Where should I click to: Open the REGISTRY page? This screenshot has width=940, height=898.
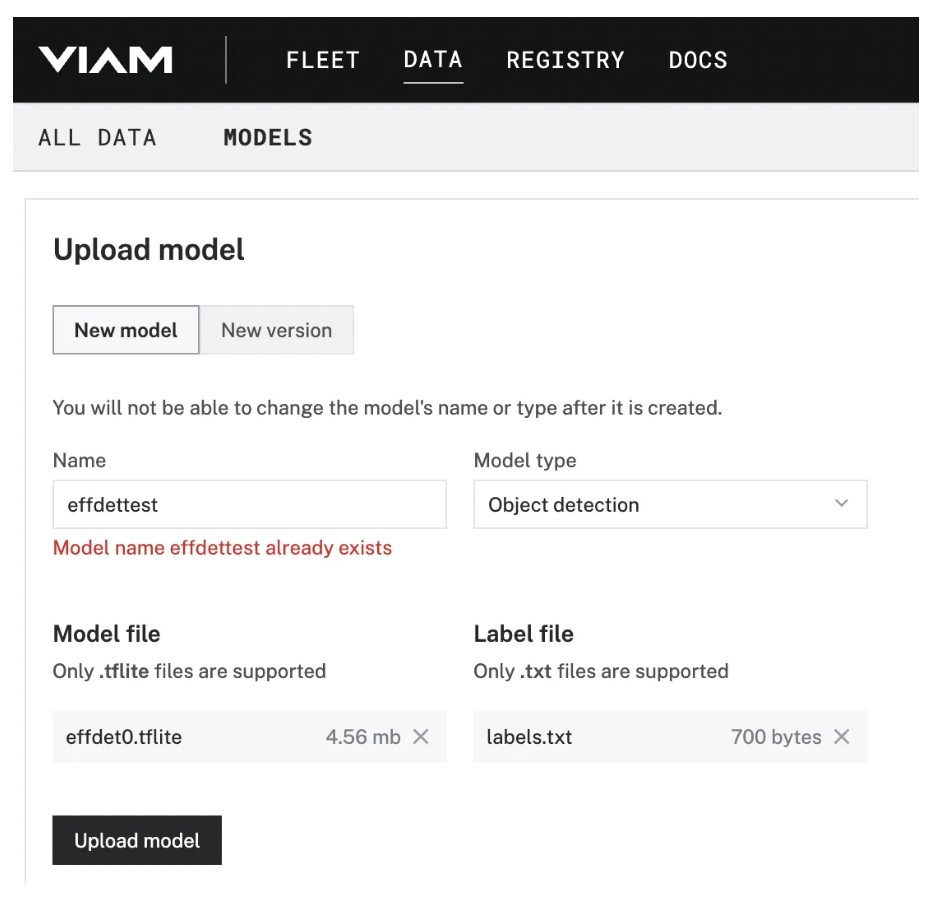[565, 60]
